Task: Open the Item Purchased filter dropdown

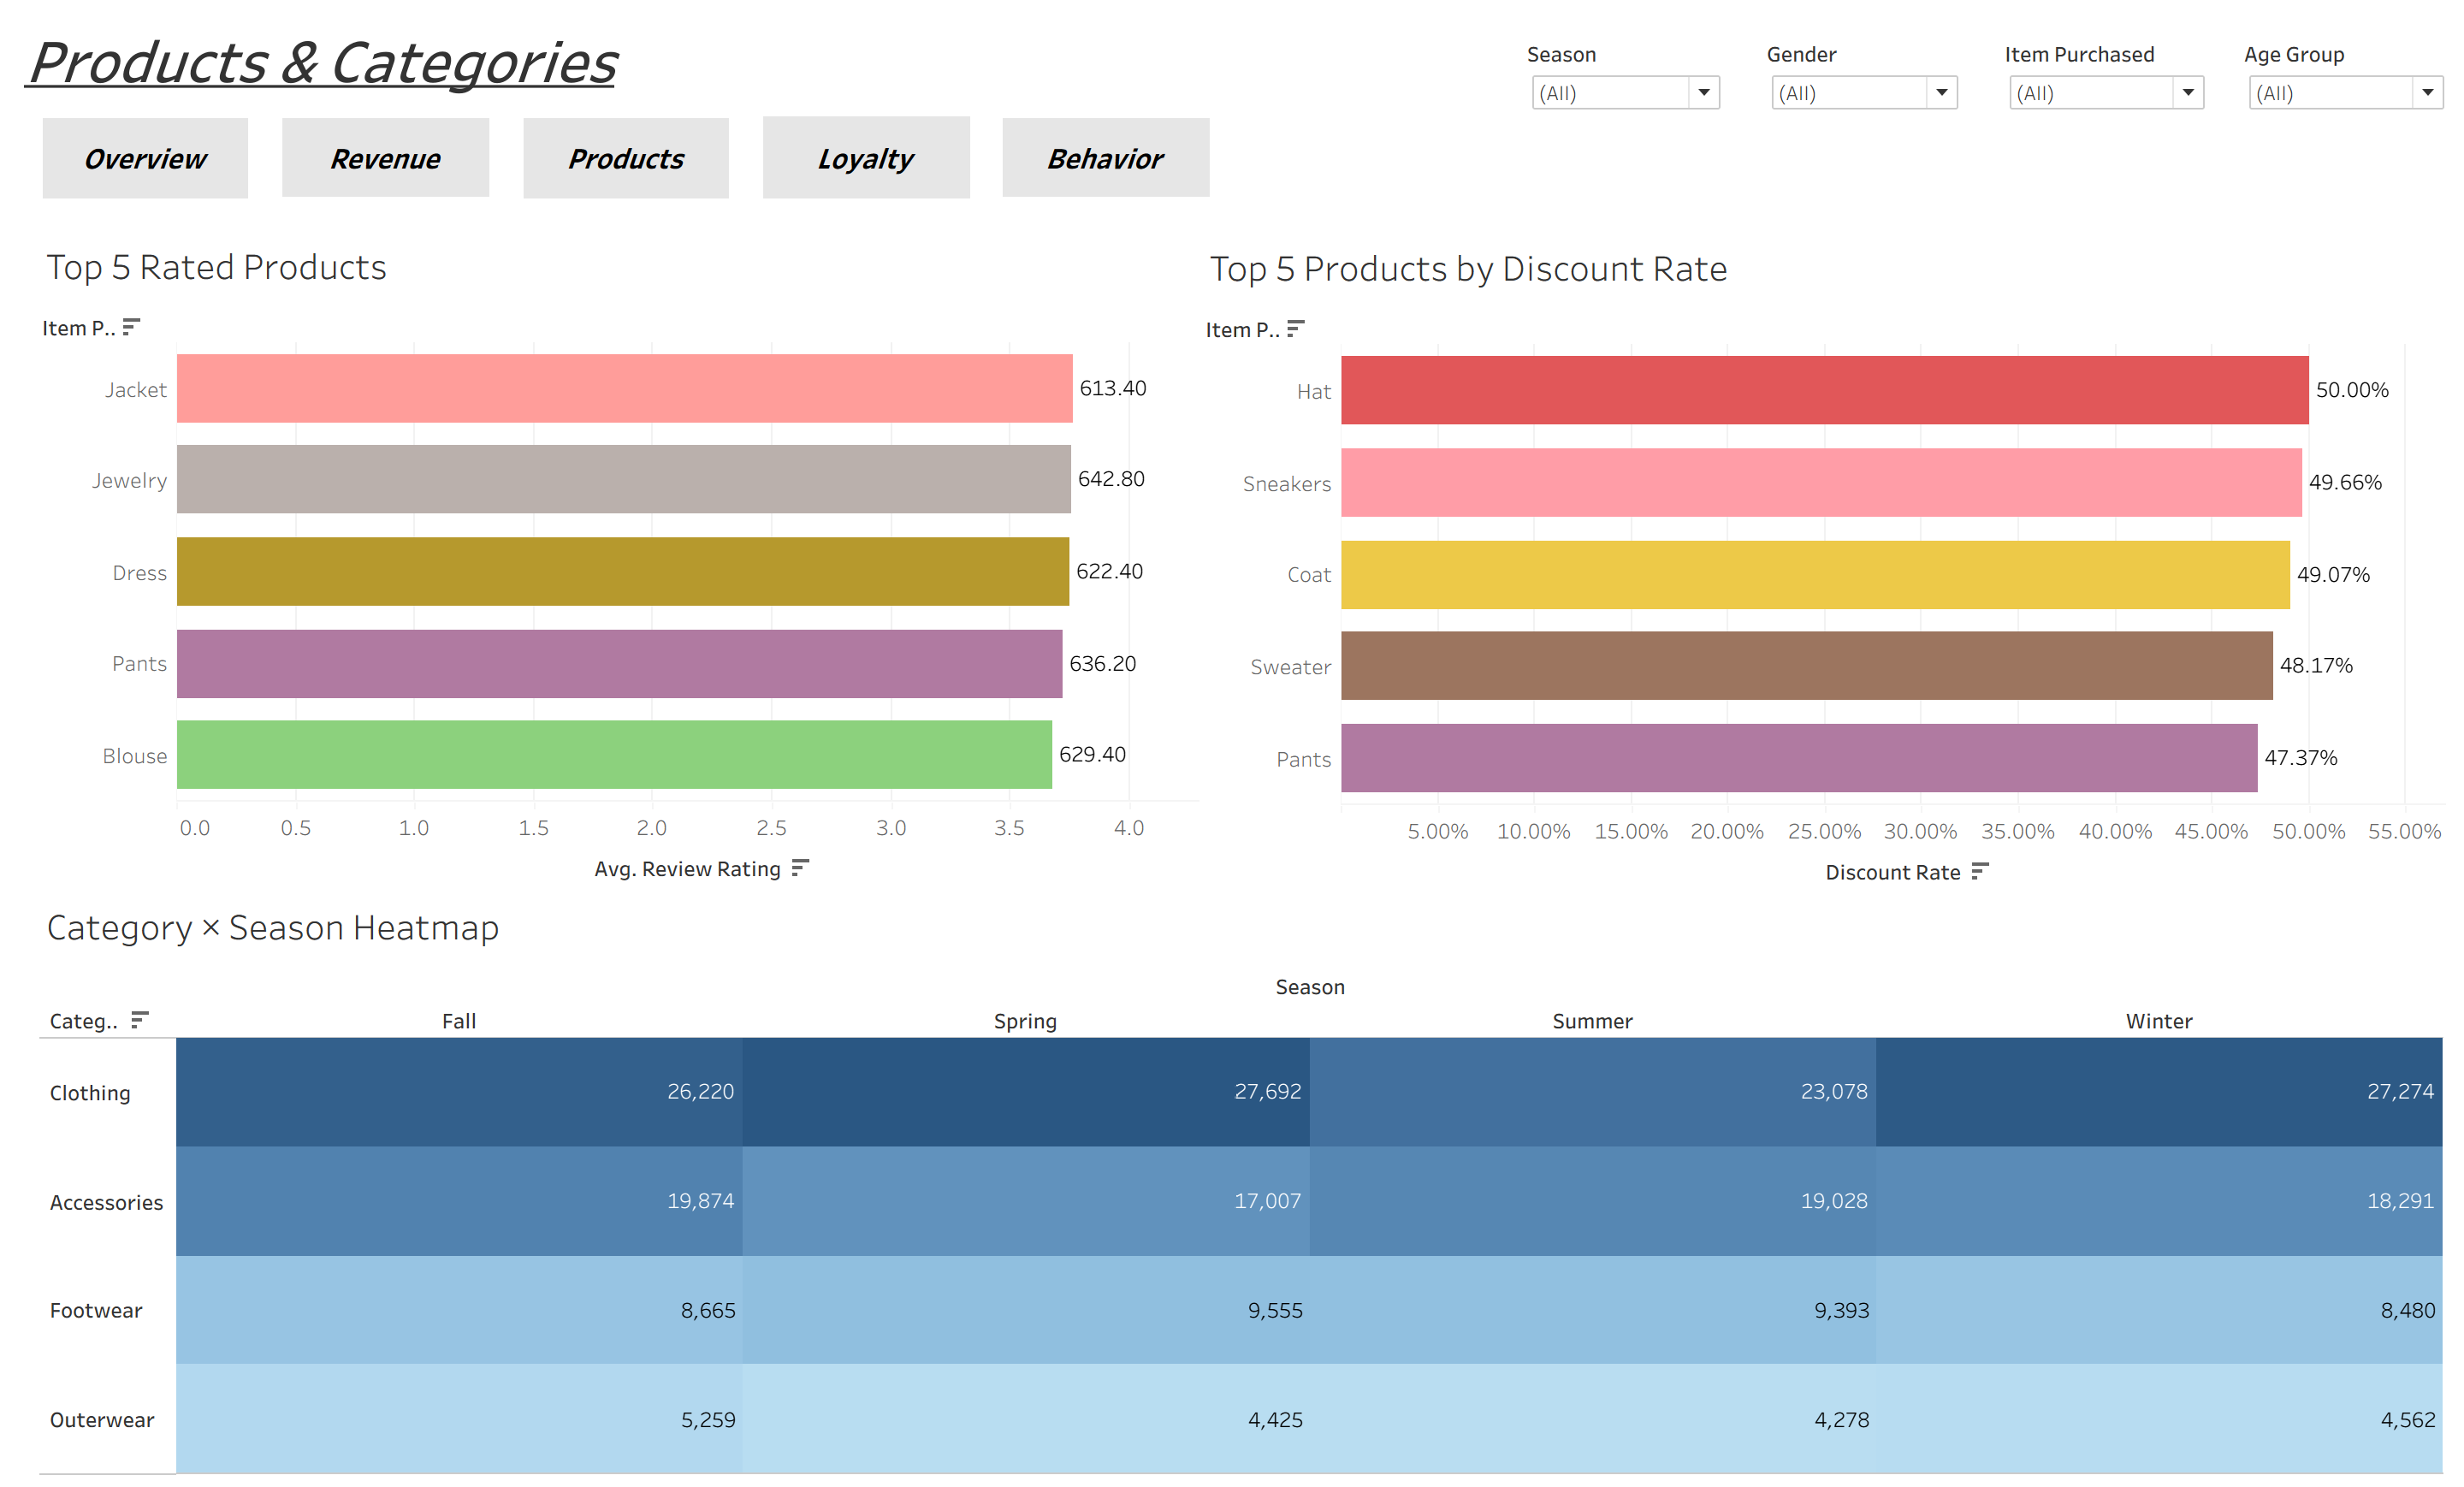Action: (2106, 93)
